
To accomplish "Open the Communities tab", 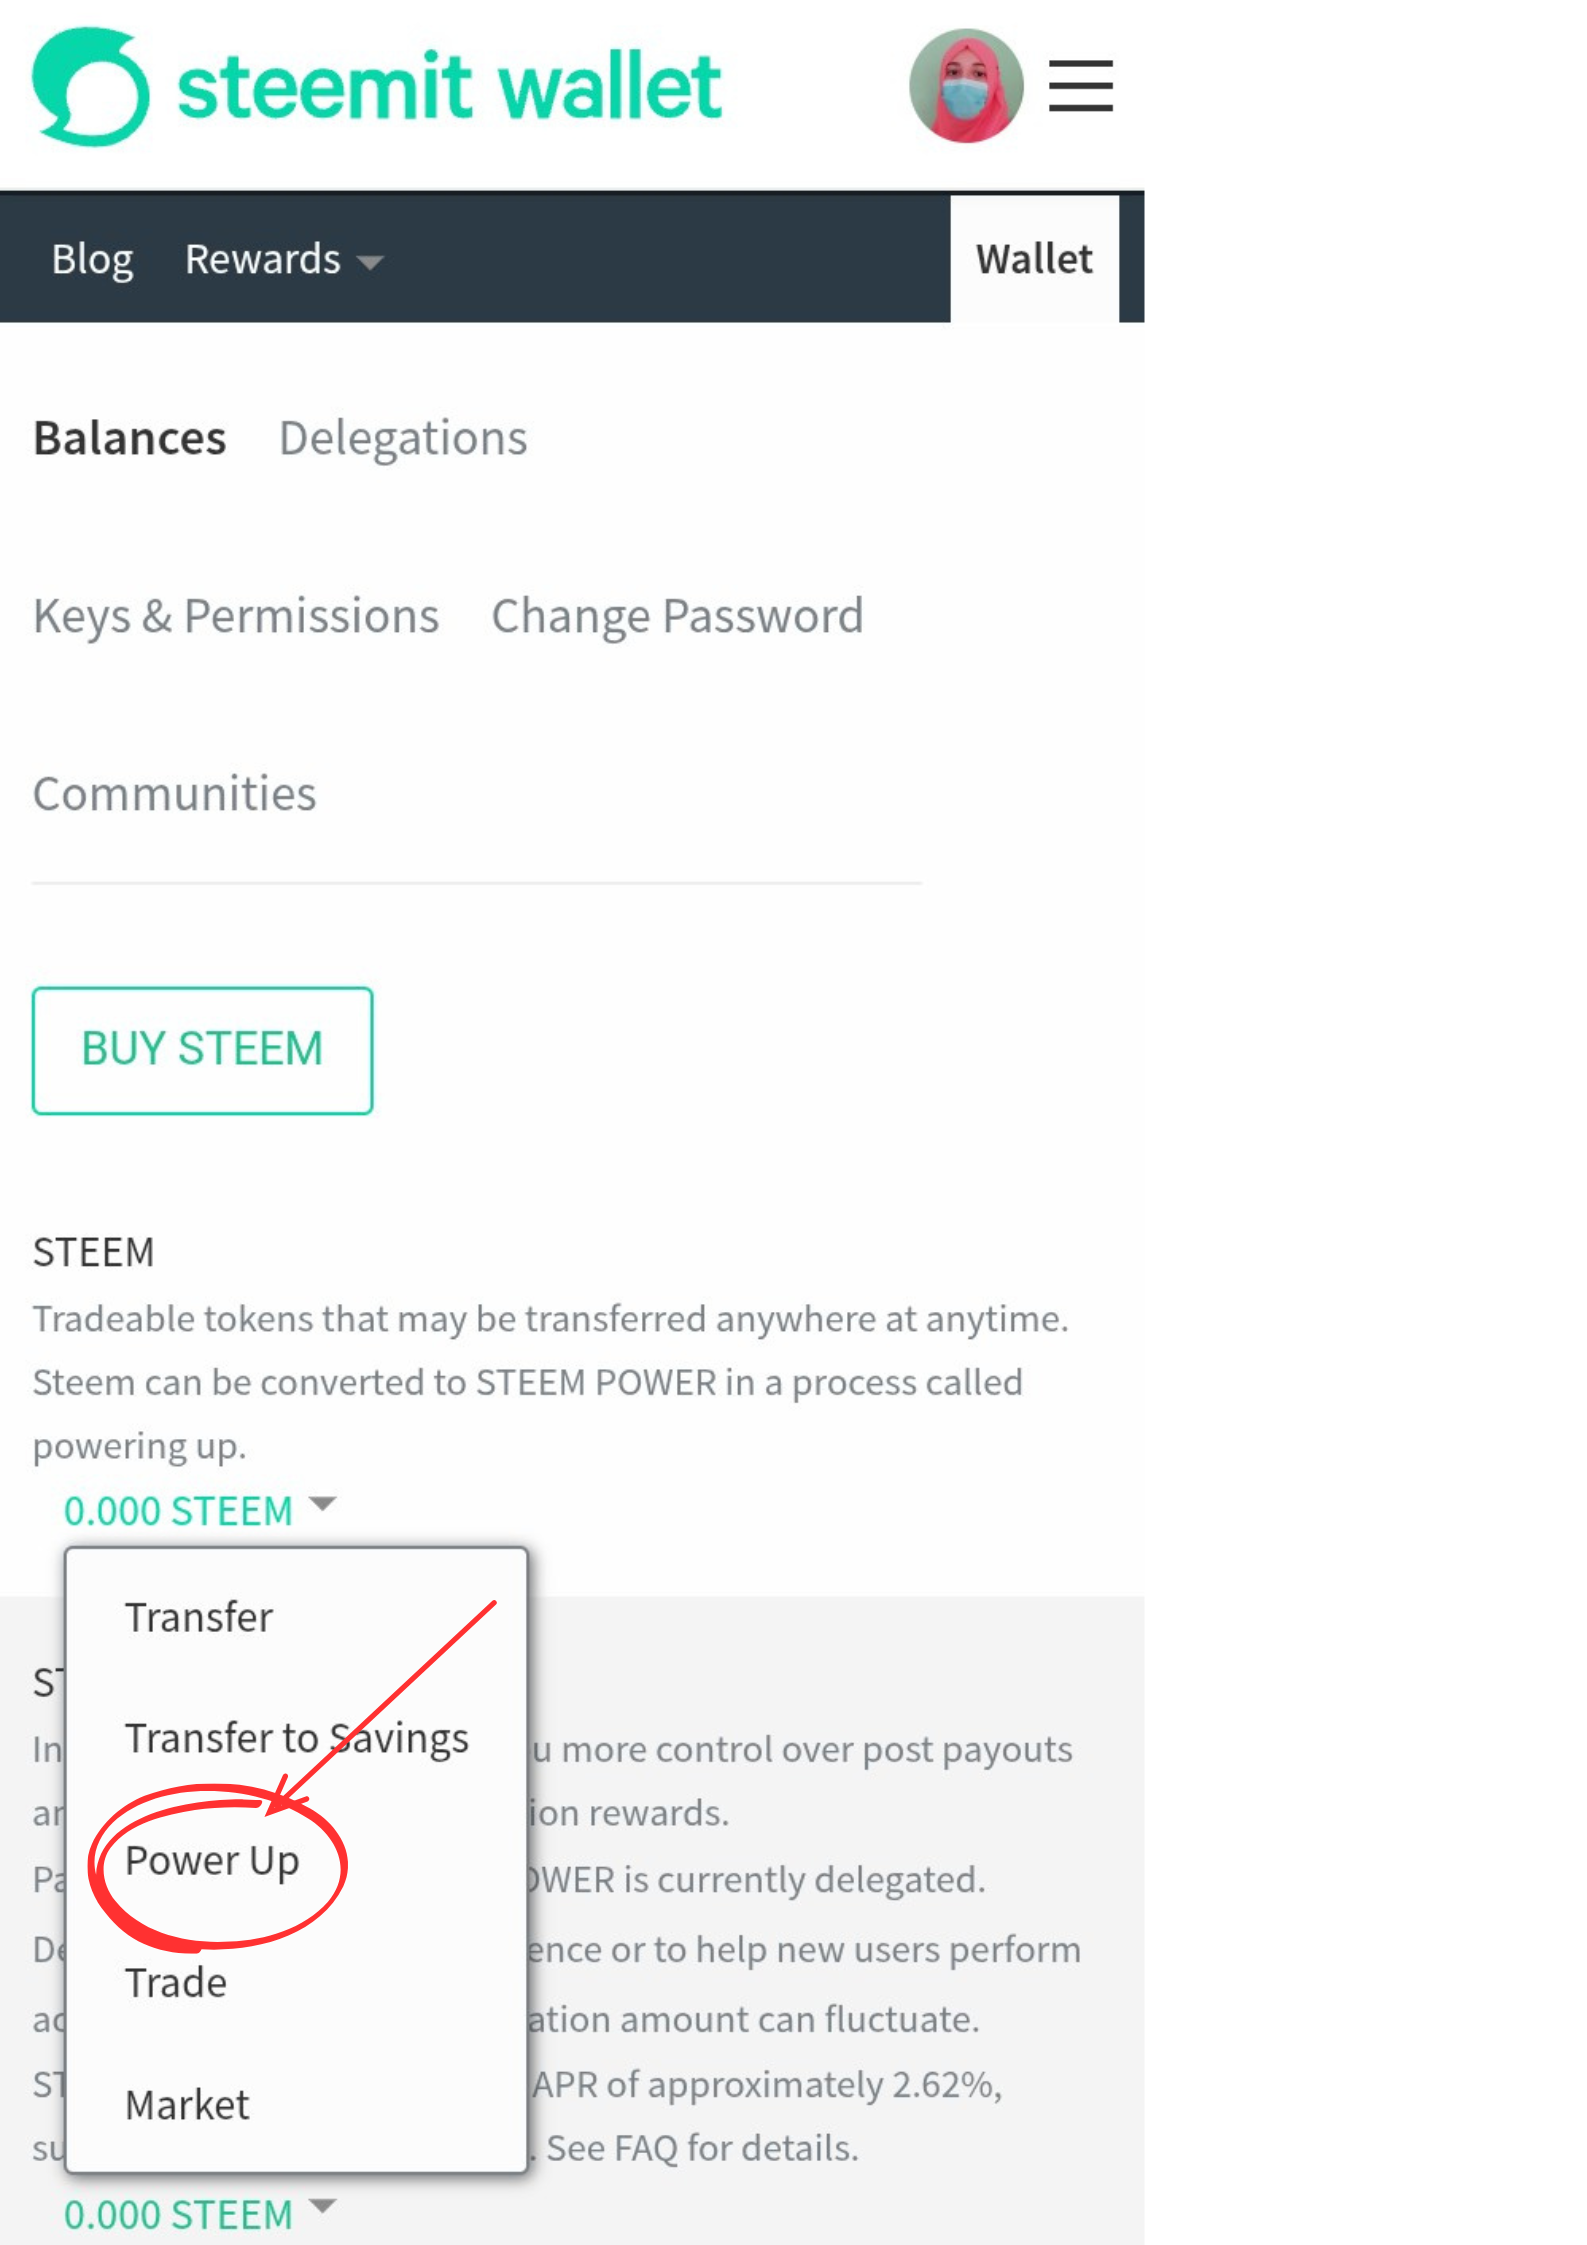I will (175, 794).
